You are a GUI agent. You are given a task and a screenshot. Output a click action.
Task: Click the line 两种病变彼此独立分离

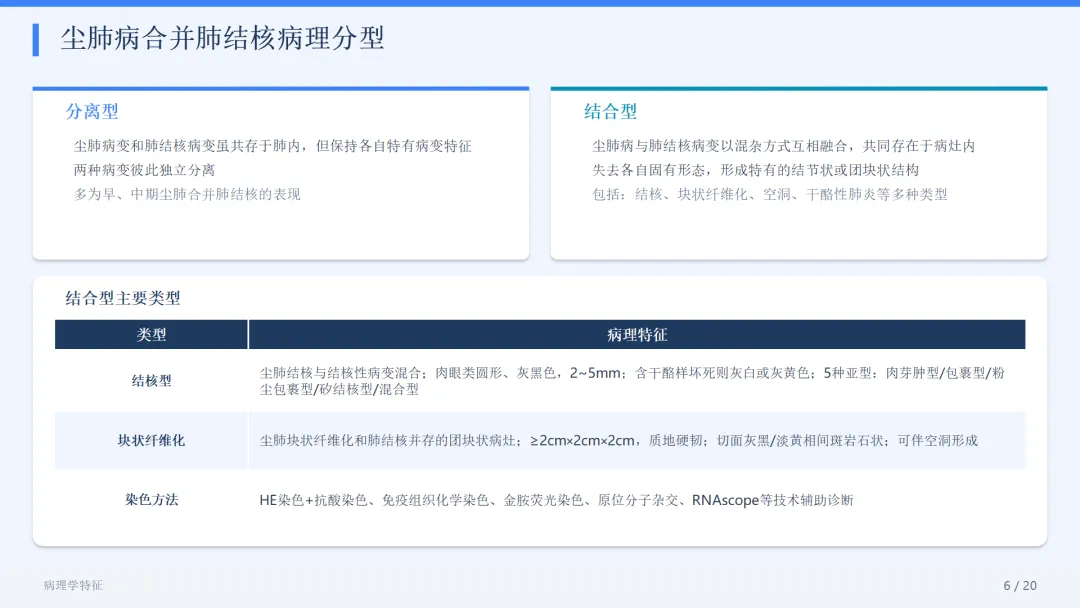145,170
